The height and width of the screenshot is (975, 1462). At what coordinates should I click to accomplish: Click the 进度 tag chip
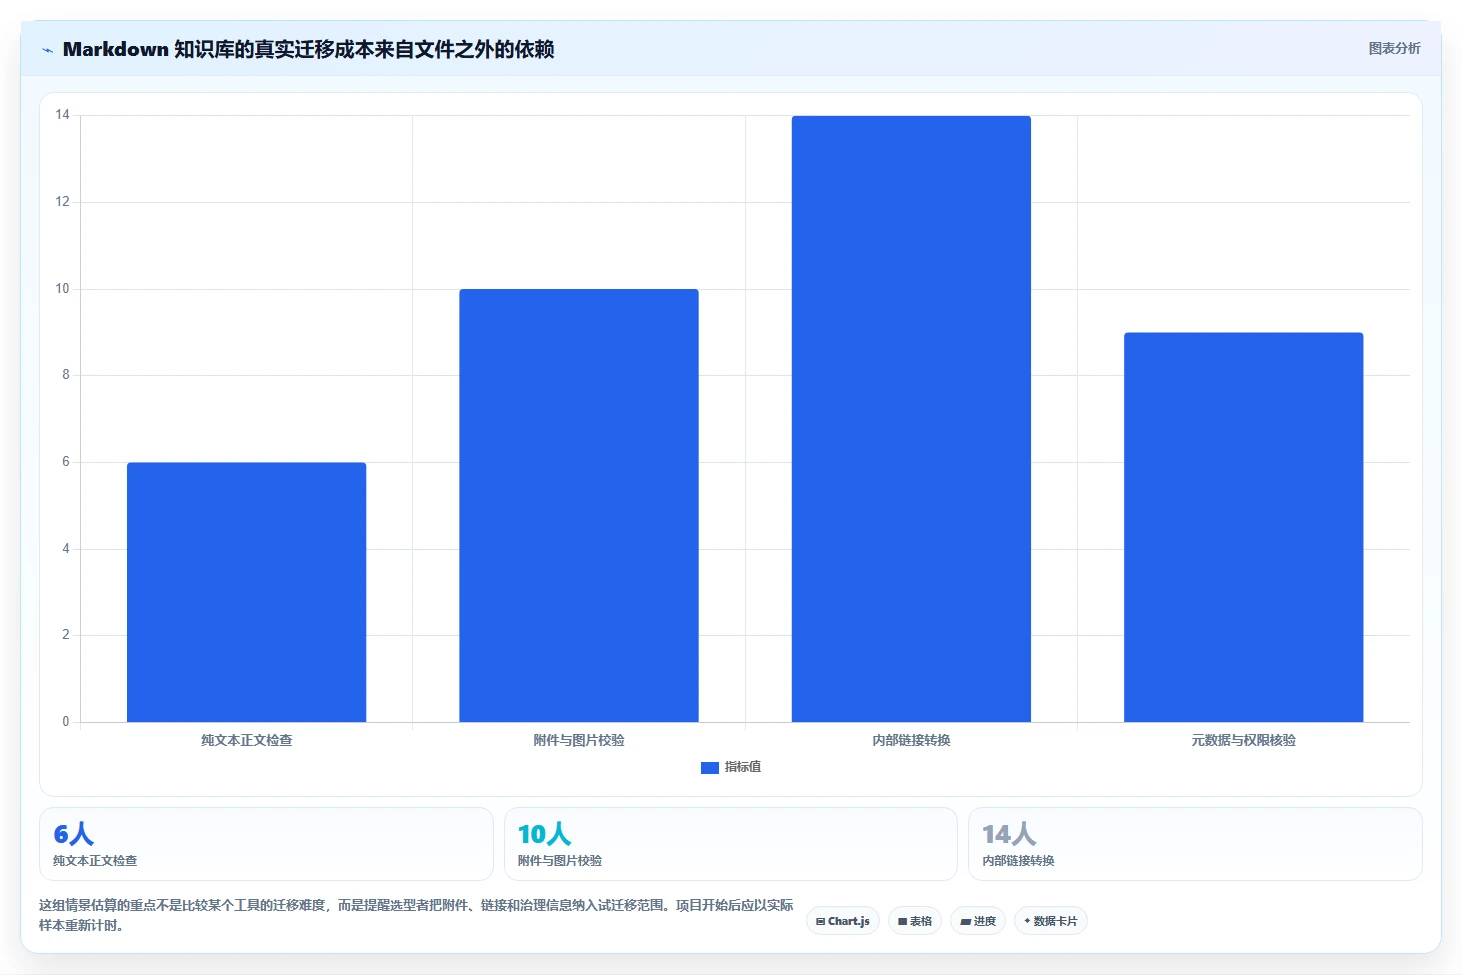click(978, 921)
